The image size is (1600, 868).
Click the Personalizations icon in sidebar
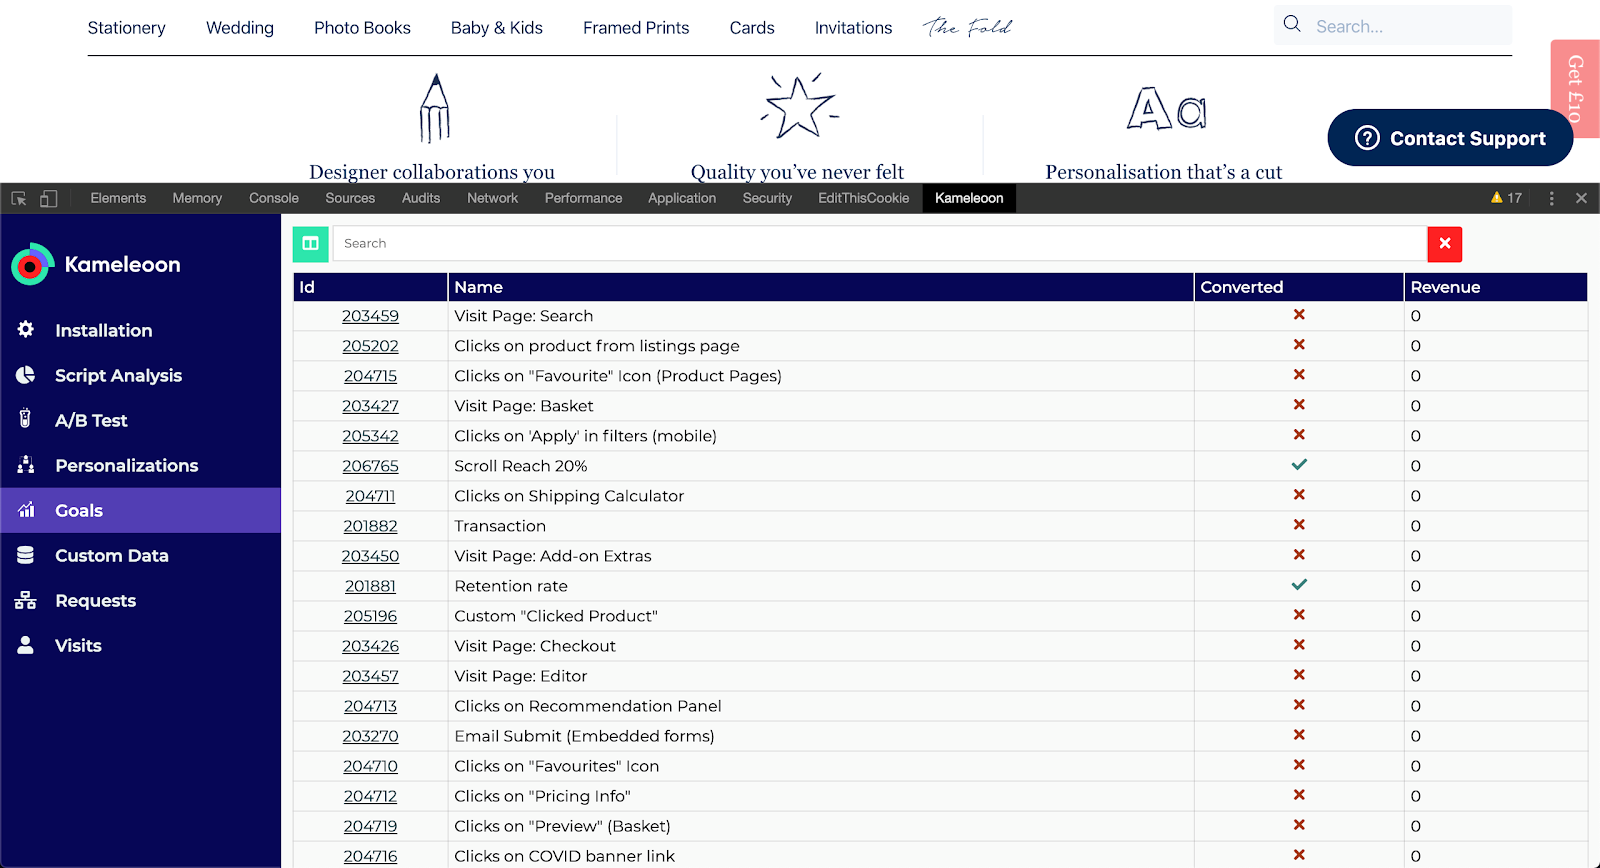(26, 464)
